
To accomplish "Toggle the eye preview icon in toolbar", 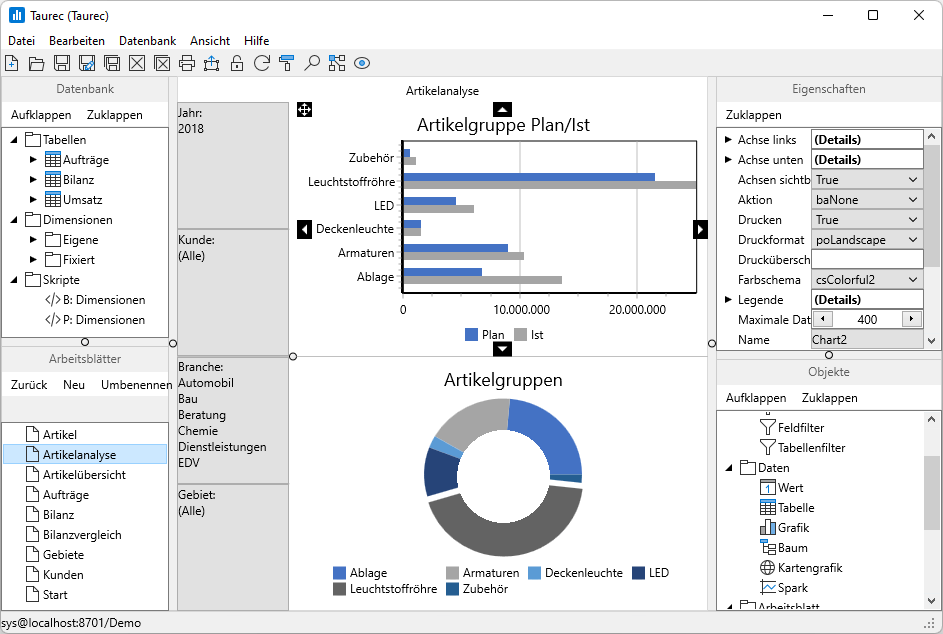I will (362, 64).
